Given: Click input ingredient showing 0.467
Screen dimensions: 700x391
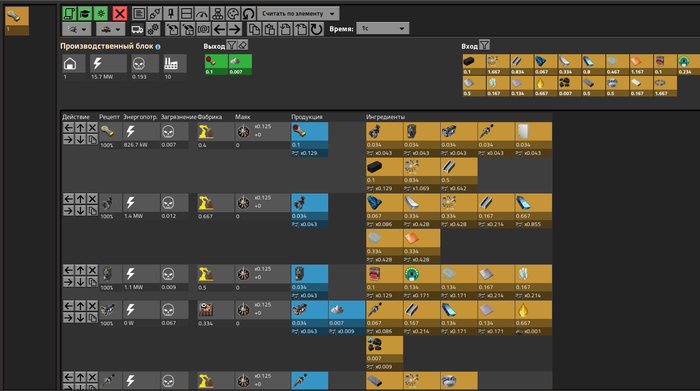Looking at the screenshot, I should click(x=617, y=64).
